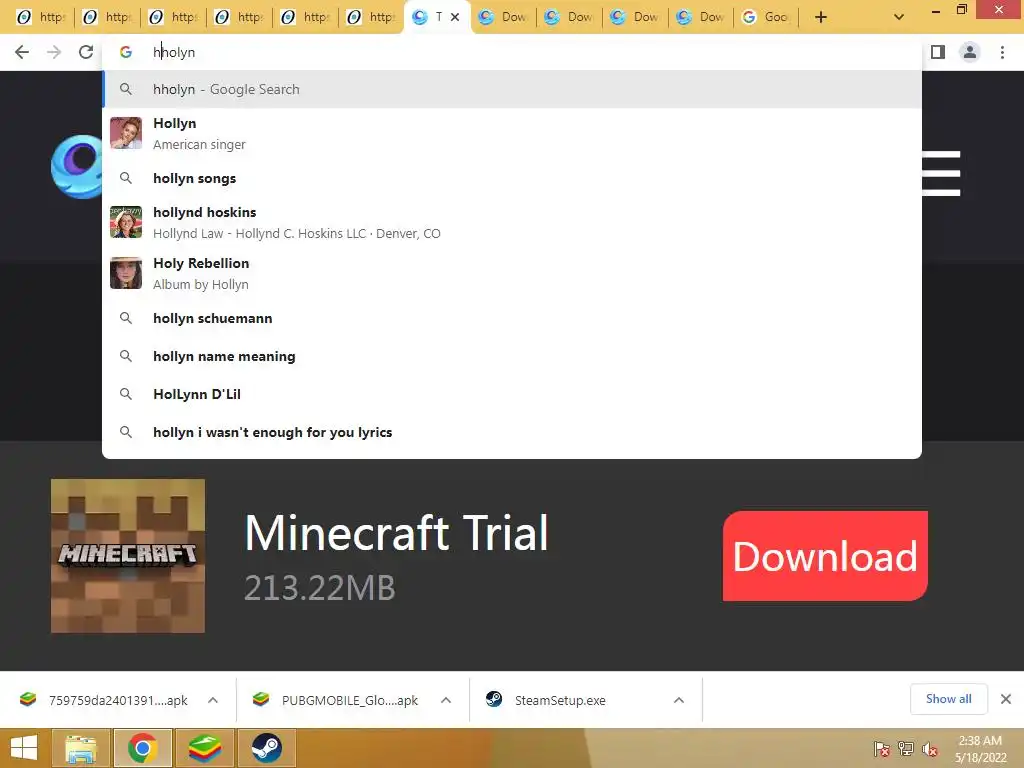Click the muted volume tray icon
This screenshot has width=1024, height=768.
930,749
